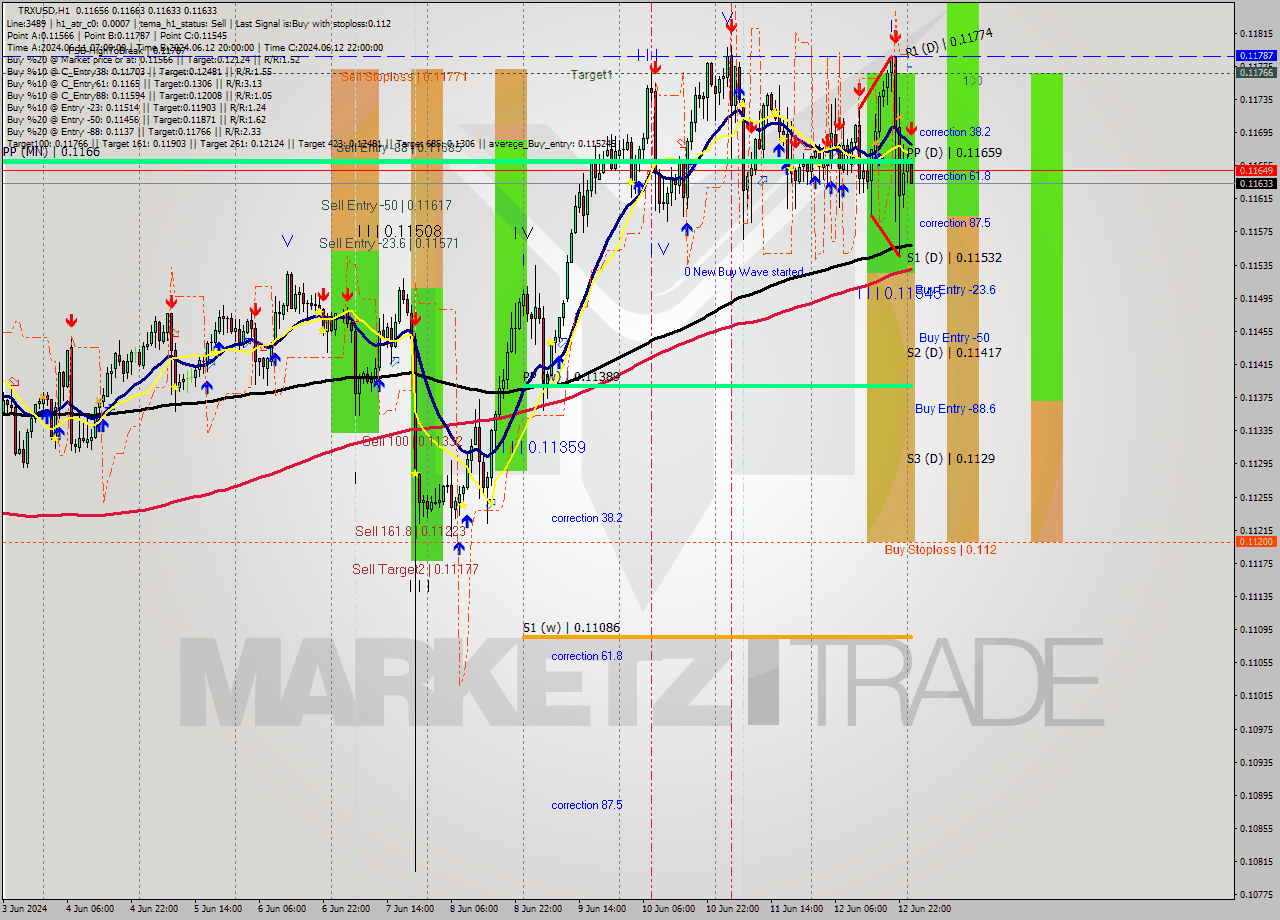Select the 'Sell Entry -23.6 | 0.11571' label

click(389, 243)
